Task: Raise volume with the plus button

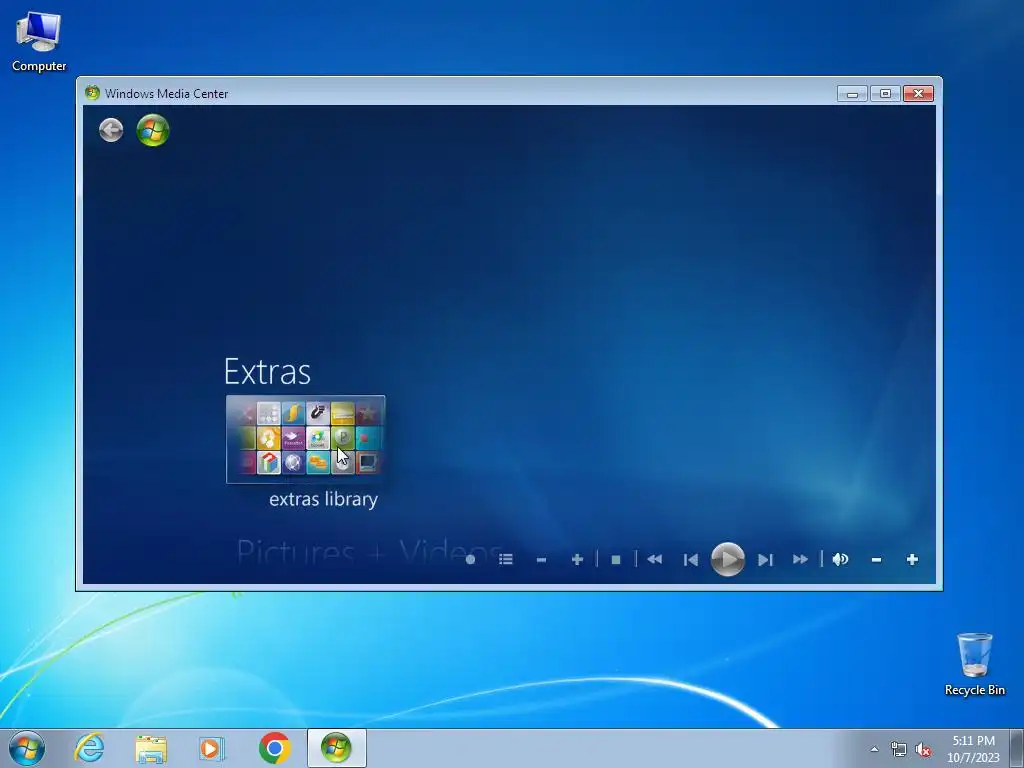Action: pos(912,560)
